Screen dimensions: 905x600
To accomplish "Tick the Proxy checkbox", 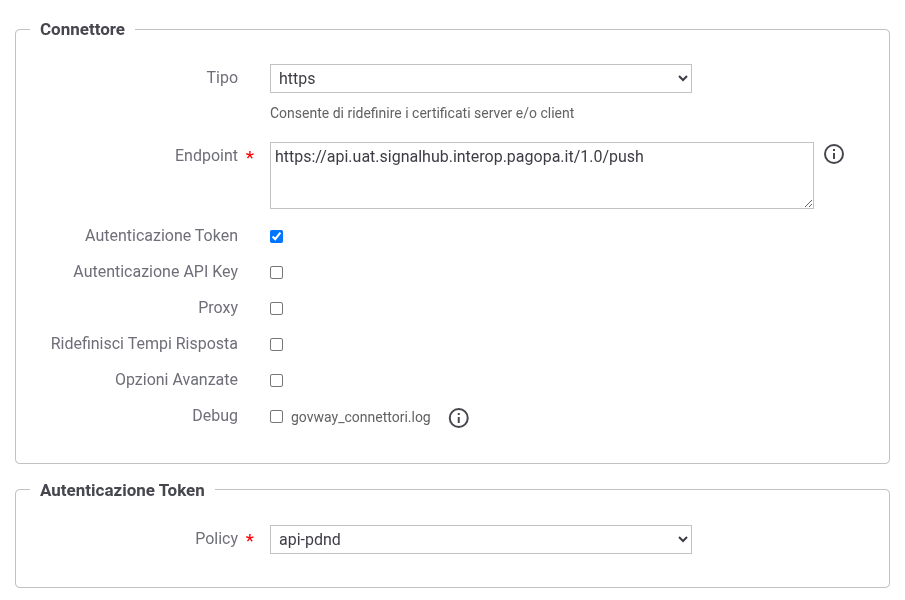I will tap(276, 309).
